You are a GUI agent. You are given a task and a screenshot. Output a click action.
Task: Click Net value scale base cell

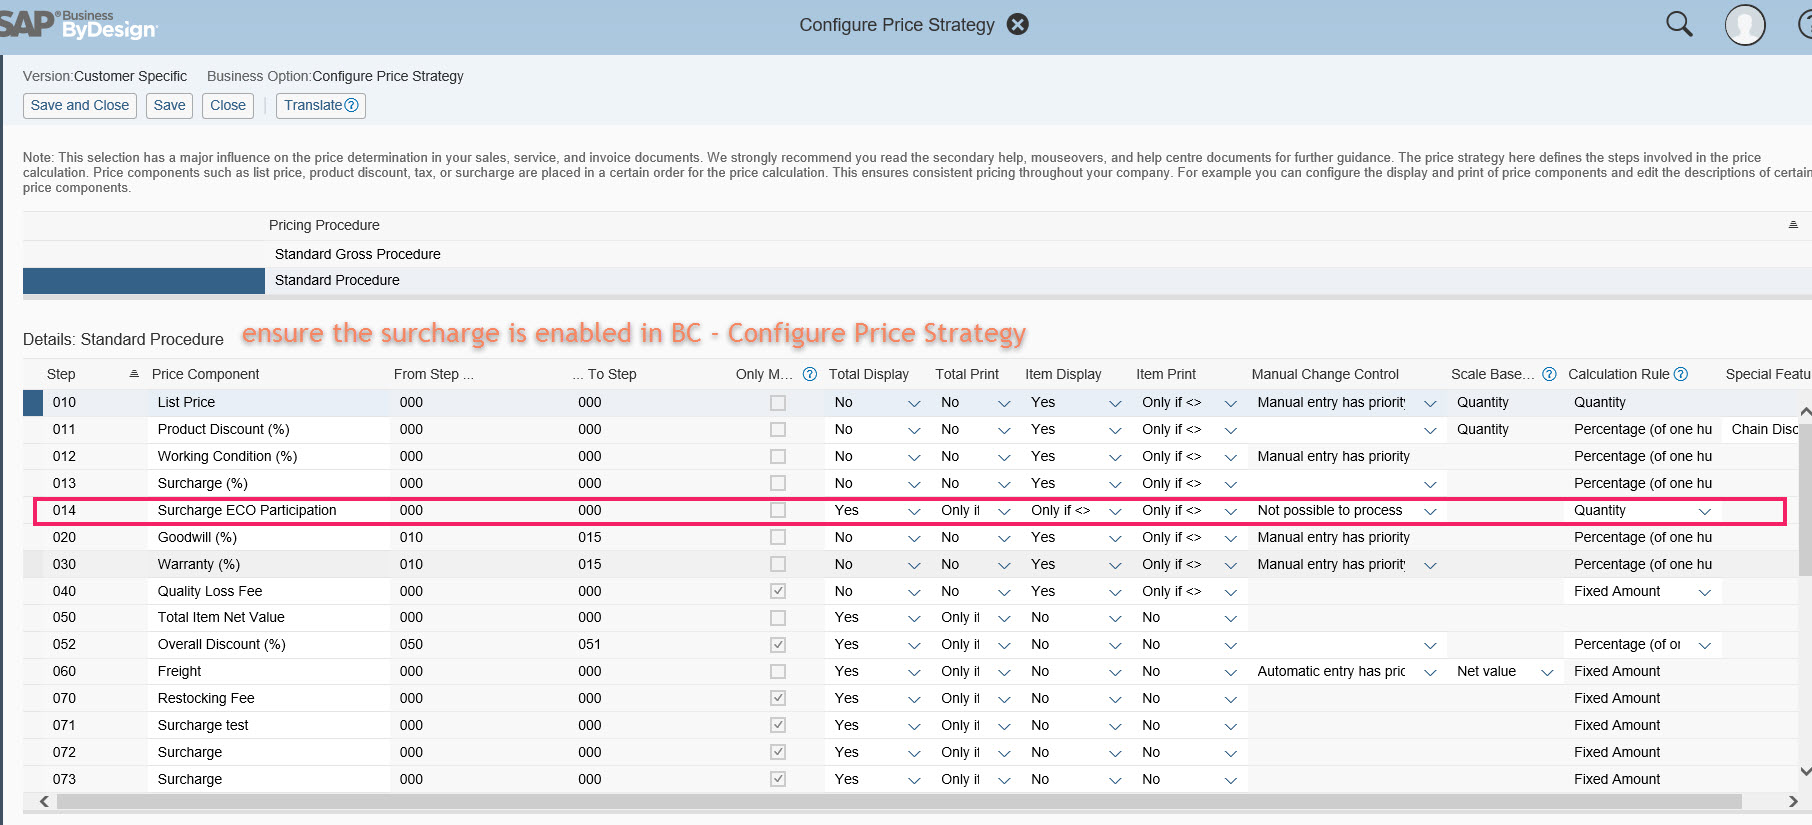tap(1486, 671)
